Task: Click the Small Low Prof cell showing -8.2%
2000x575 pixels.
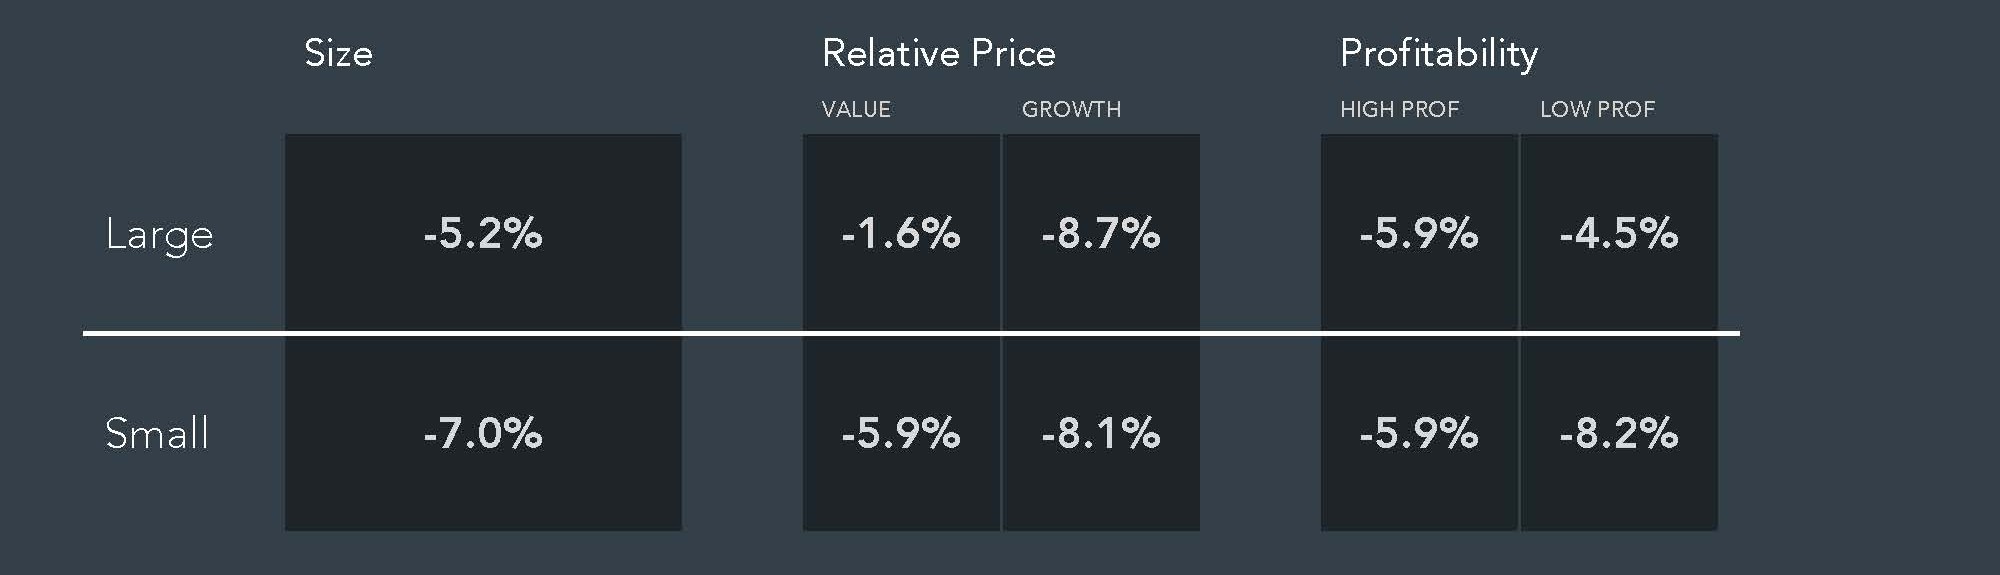Action: pos(1619,433)
